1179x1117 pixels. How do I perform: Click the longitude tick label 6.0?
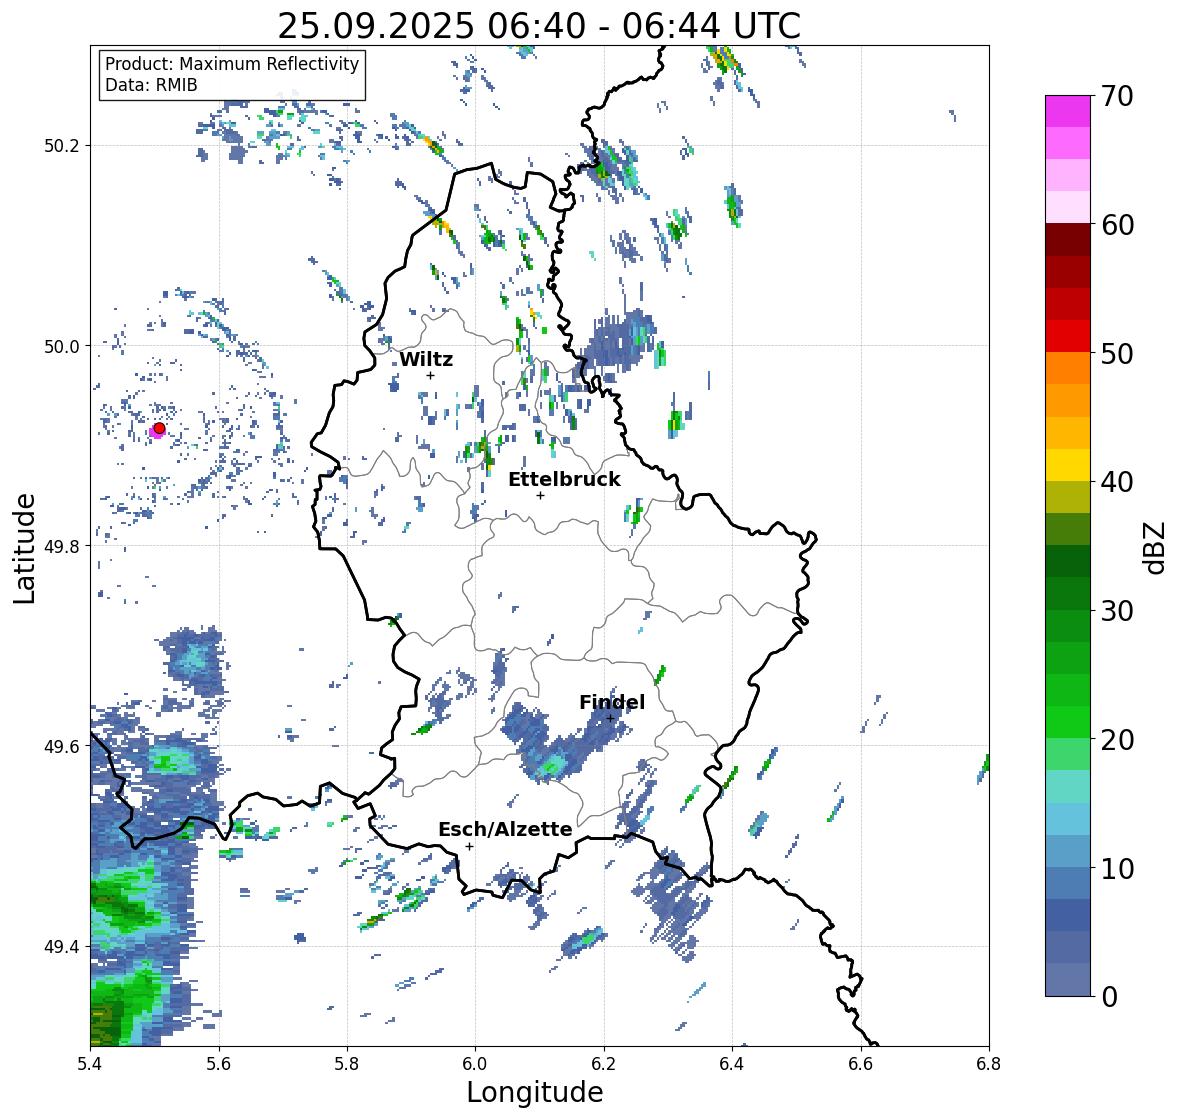tap(475, 1064)
